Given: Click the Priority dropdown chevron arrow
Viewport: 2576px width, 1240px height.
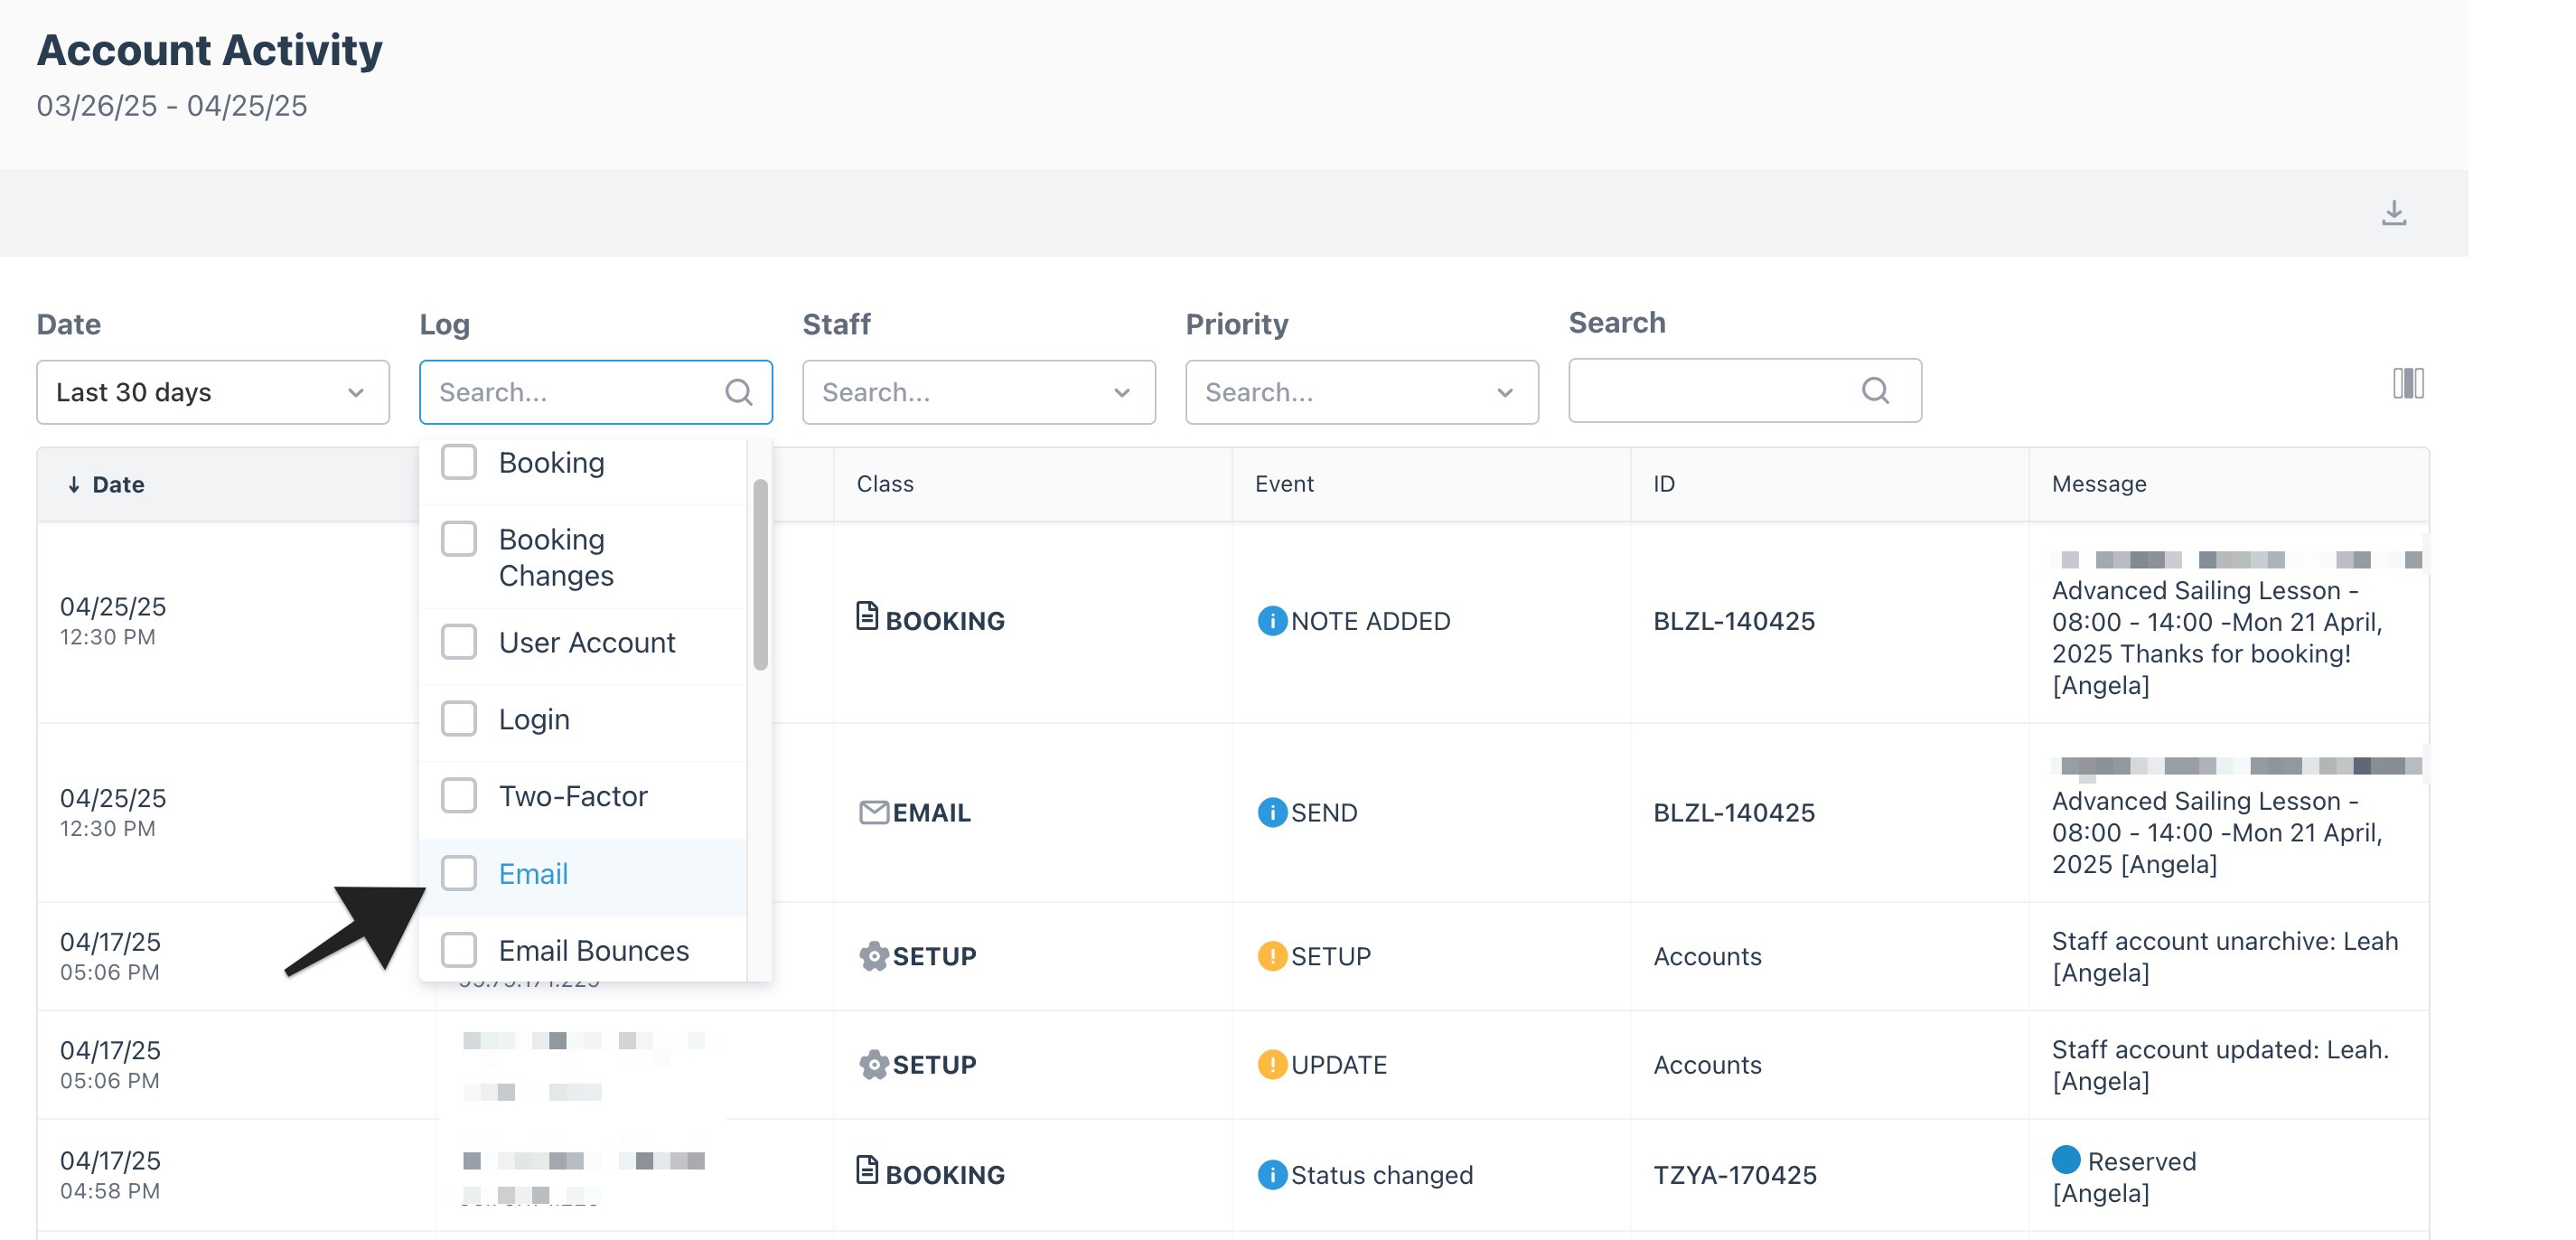Looking at the screenshot, I should click(x=1505, y=393).
